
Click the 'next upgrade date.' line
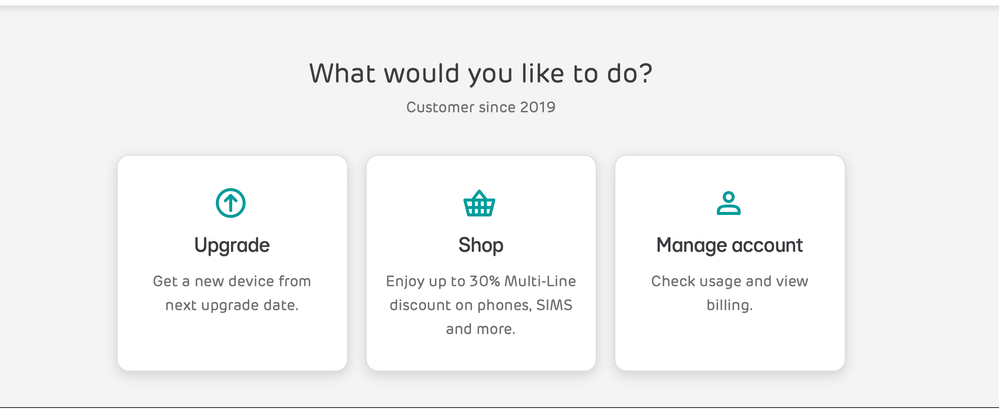click(x=232, y=306)
